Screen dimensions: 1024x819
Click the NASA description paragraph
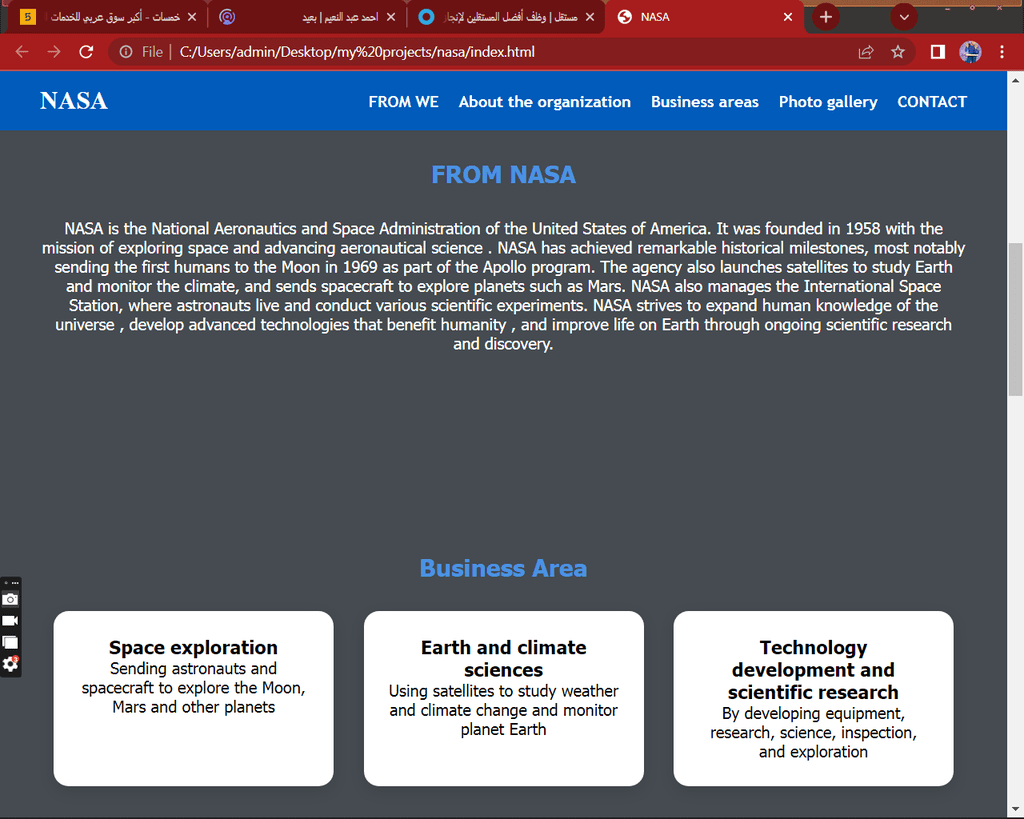[504, 286]
